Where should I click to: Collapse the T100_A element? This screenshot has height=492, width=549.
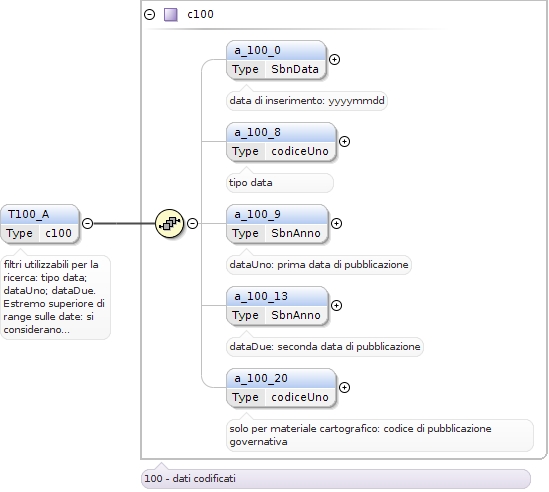point(88,223)
